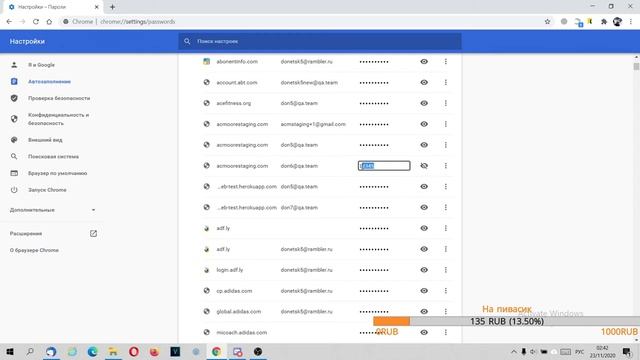Open Opera from the taskbar
The width and height of the screenshot is (640, 360).
(134, 351)
